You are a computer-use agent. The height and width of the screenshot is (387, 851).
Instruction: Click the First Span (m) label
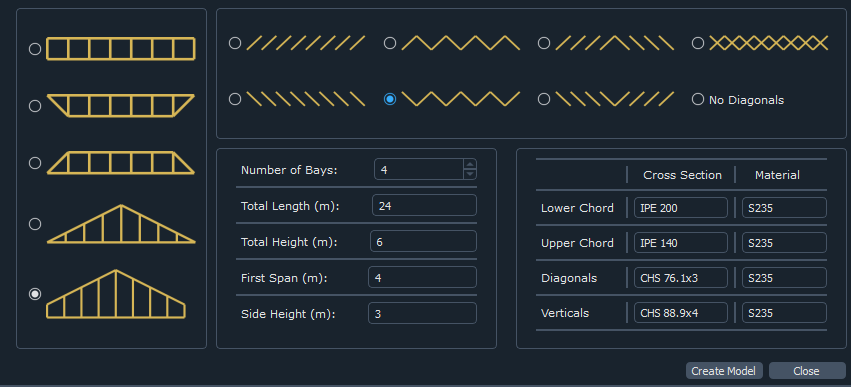[285, 277]
